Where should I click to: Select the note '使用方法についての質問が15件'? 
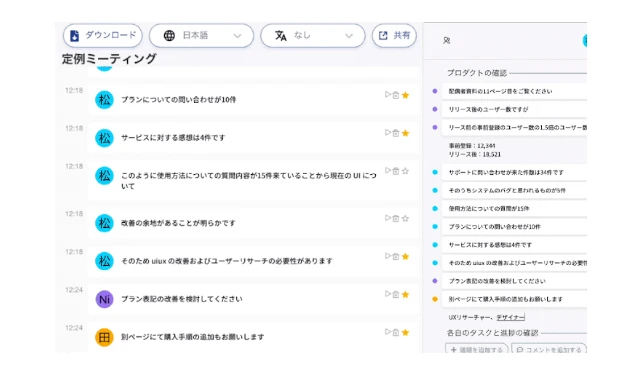[x=514, y=208]
